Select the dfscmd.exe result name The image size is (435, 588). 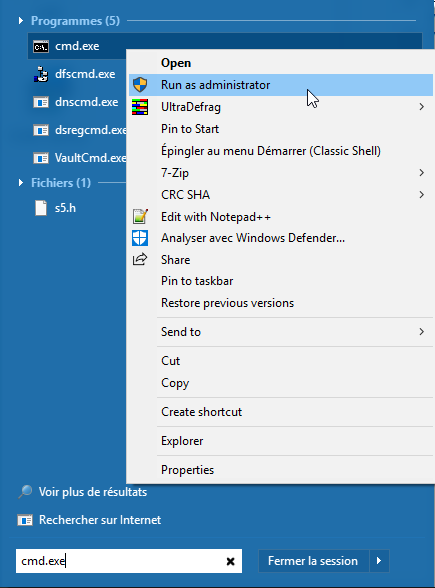click(x=85, y=74)
